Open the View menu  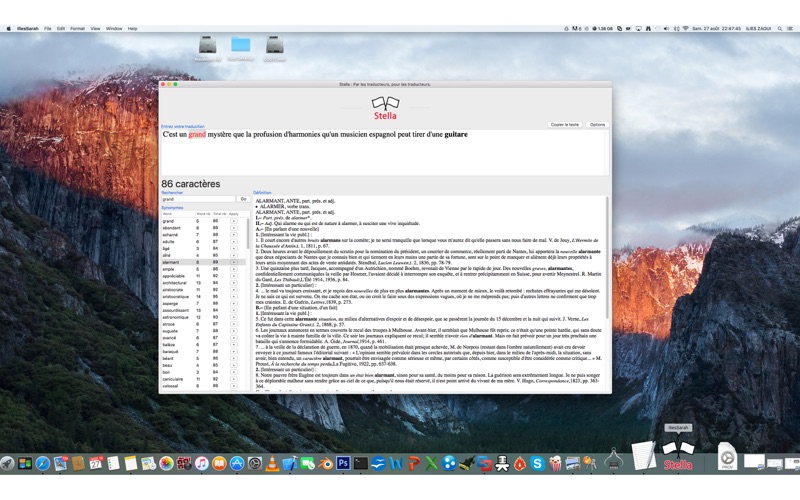click(95, 29)
